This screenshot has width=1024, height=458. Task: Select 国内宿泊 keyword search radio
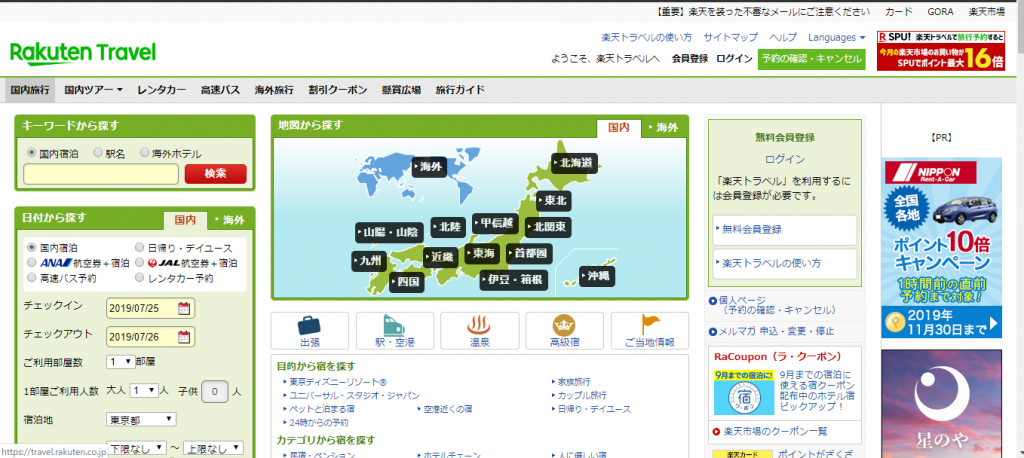(x=31, y=153)
